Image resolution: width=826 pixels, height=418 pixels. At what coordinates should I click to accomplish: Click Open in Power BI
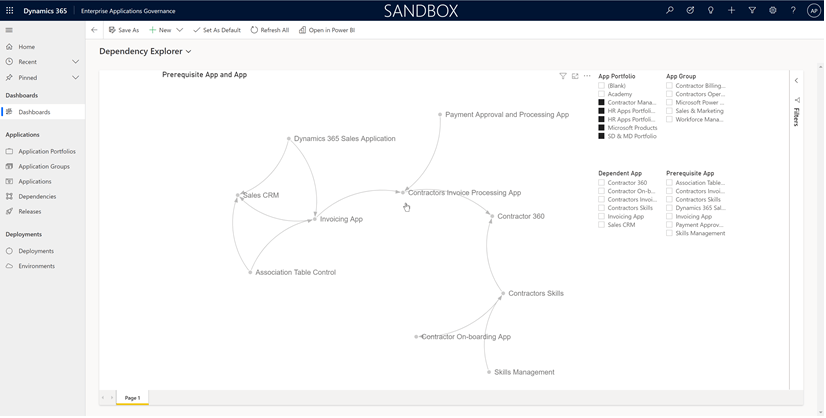[x=327, y=30]
